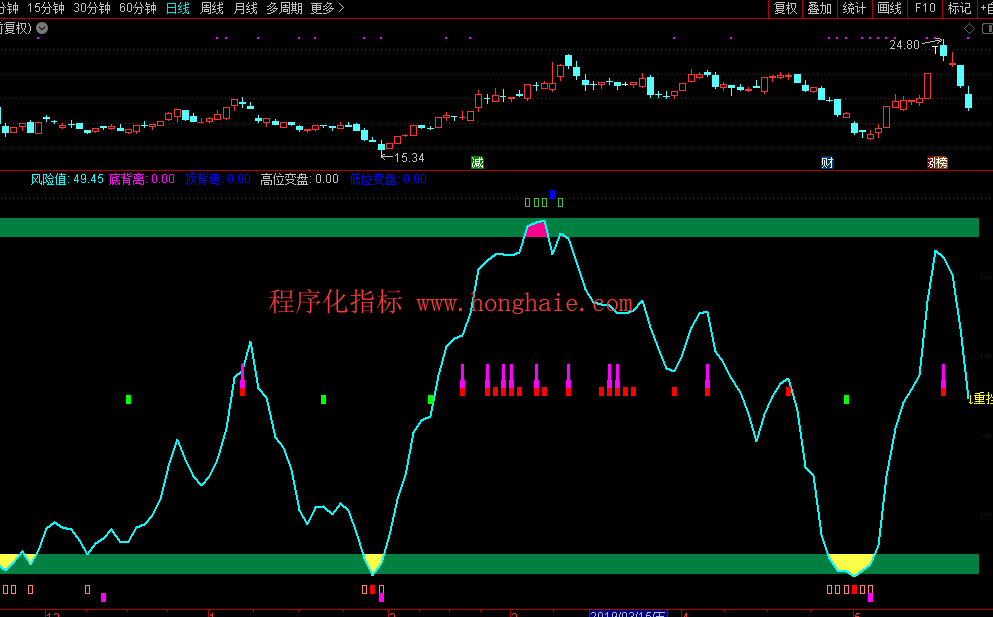The image size is (993, 617).
Task: Open the 复权 adjustment toolbar option
Action: pyautogui.click(x=785, y=8)
